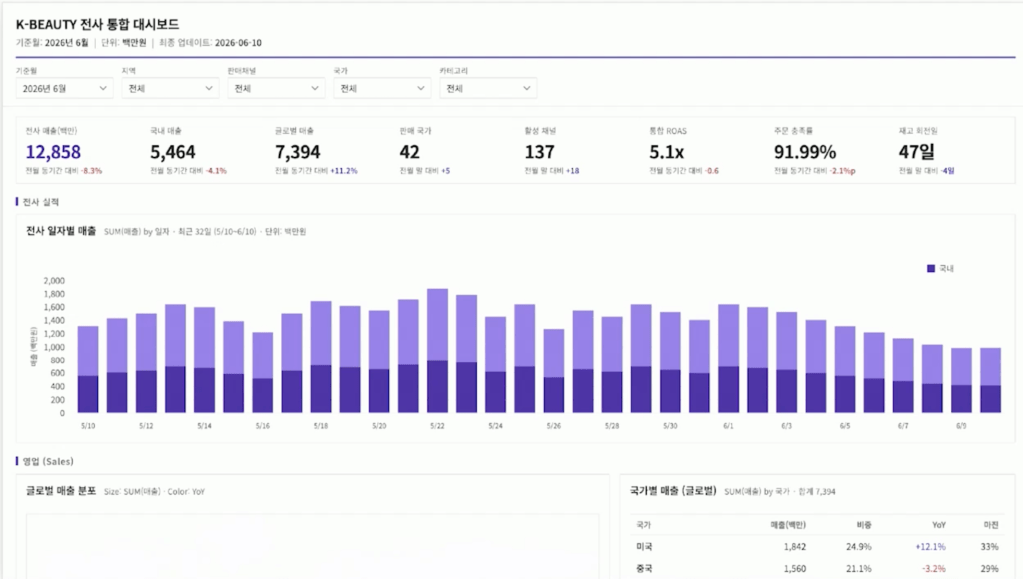Select the 재고 회전일 47일 KPI card
Viewport: 1023px width, 579px height.
click(952, 151)
